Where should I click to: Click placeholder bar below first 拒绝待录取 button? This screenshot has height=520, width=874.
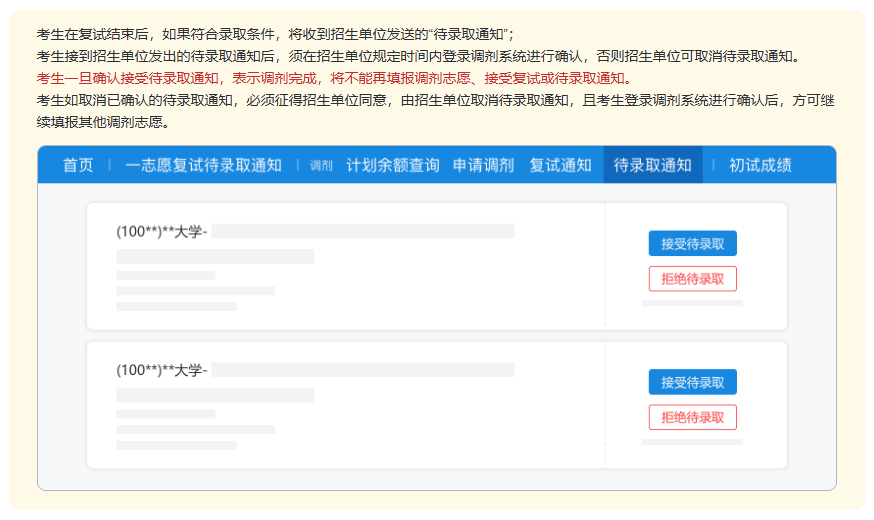[692, 302]
